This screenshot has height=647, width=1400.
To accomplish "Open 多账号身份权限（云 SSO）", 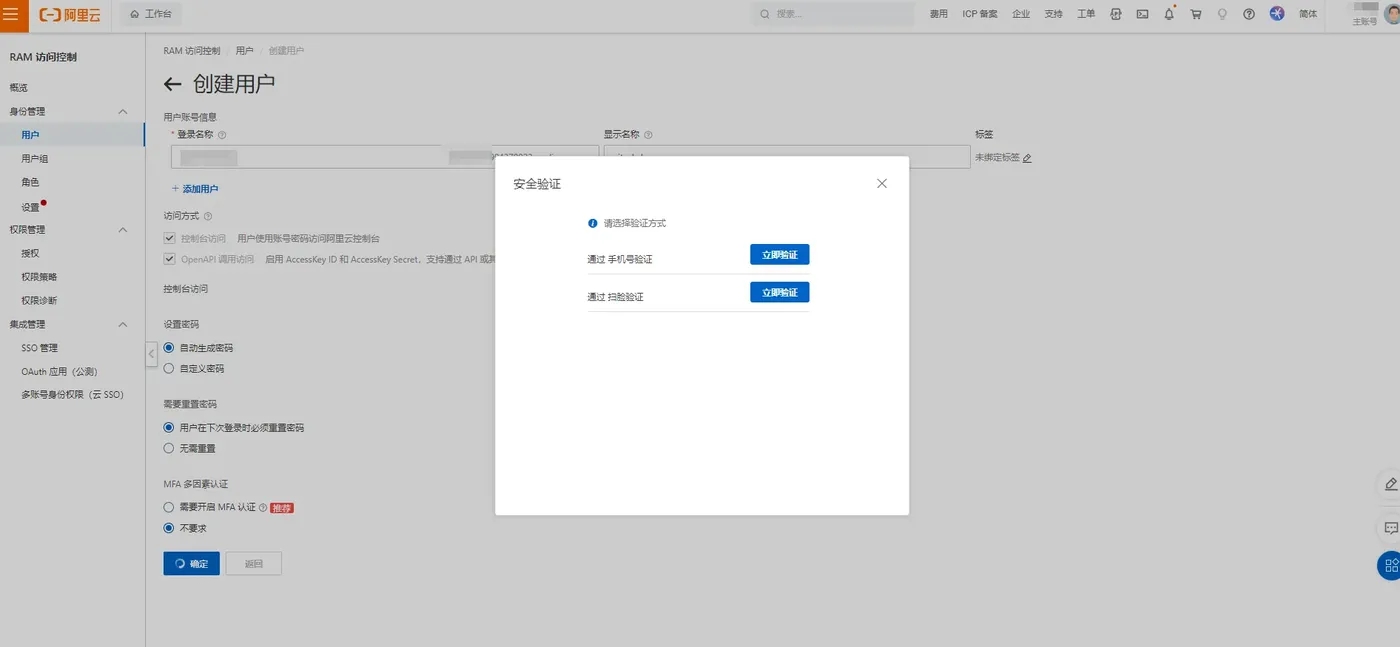I will click(x=72, y=395).
